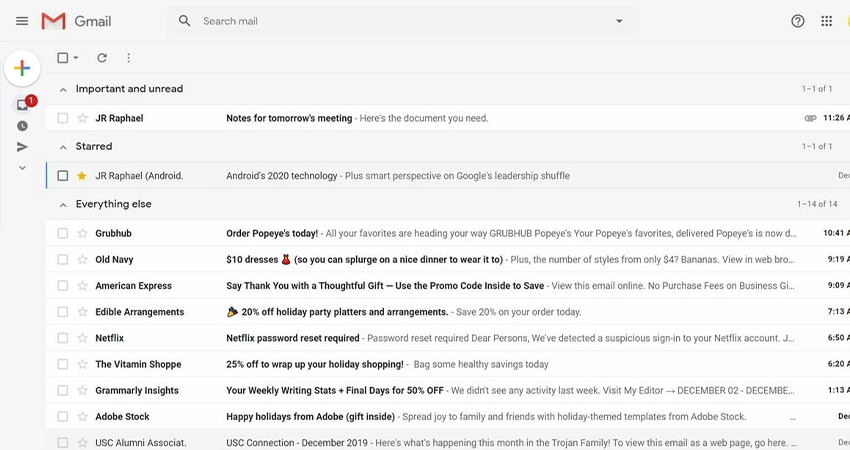
Task: Select the Adobe Stock email checkbox
Action: pos(63,416)
